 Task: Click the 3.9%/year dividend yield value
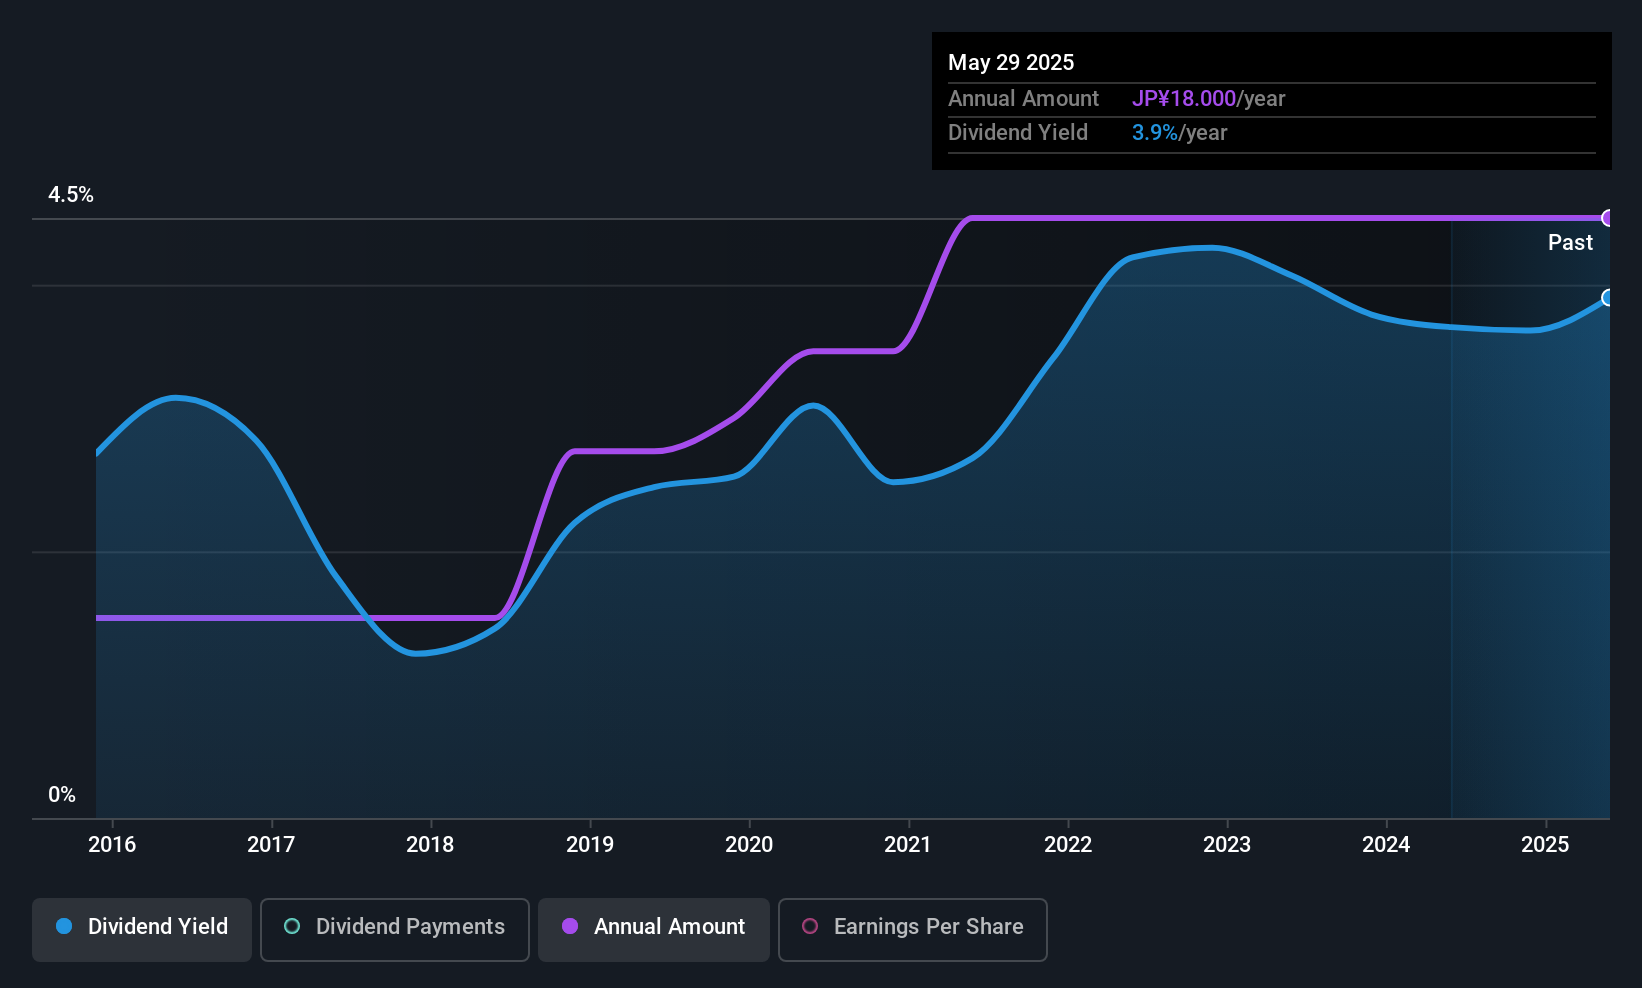click(x=1179, y=133)
